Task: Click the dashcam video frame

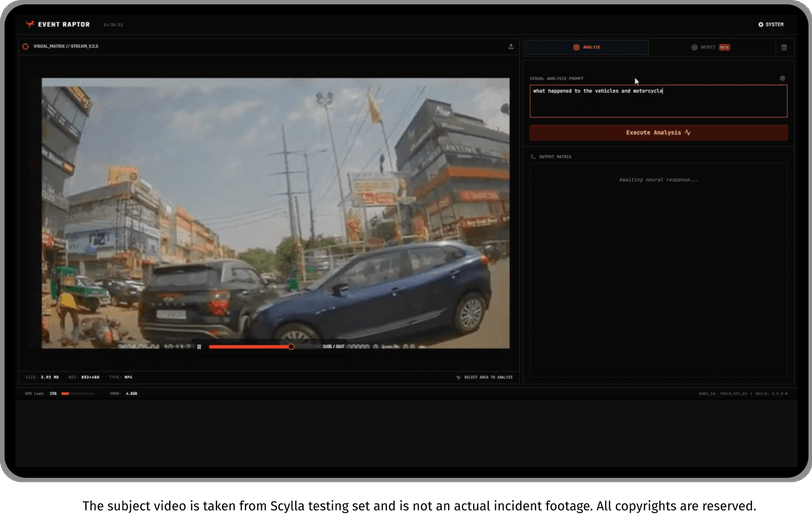Action: point(276,213)
